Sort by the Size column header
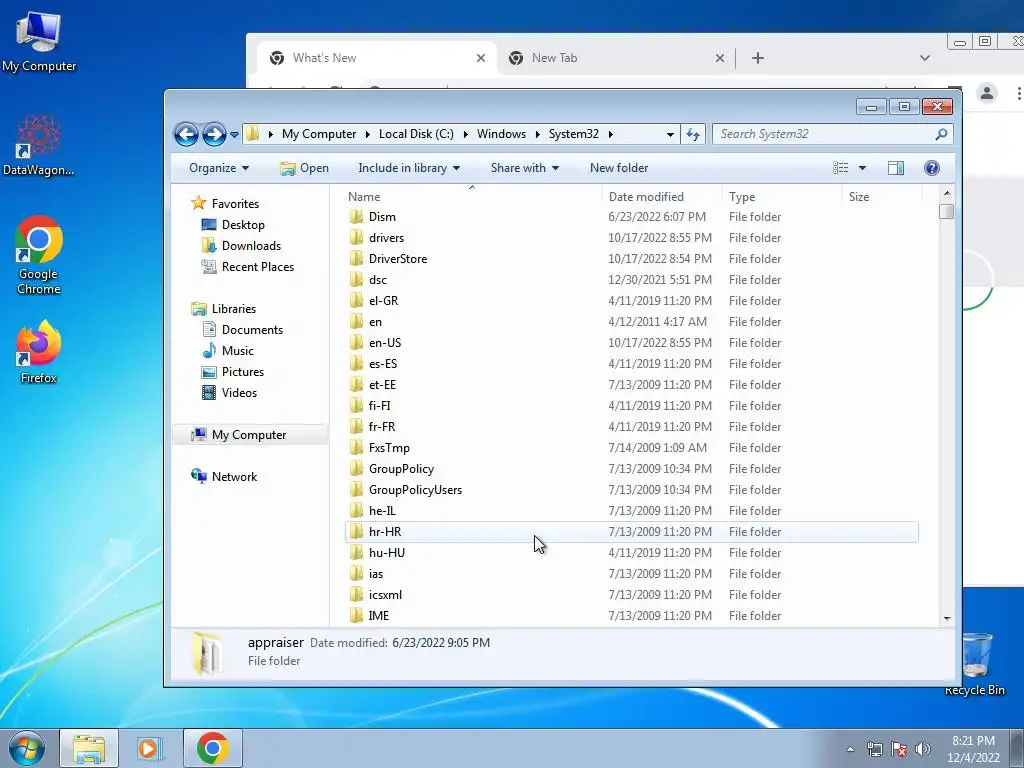 click(x=859, y=197)
